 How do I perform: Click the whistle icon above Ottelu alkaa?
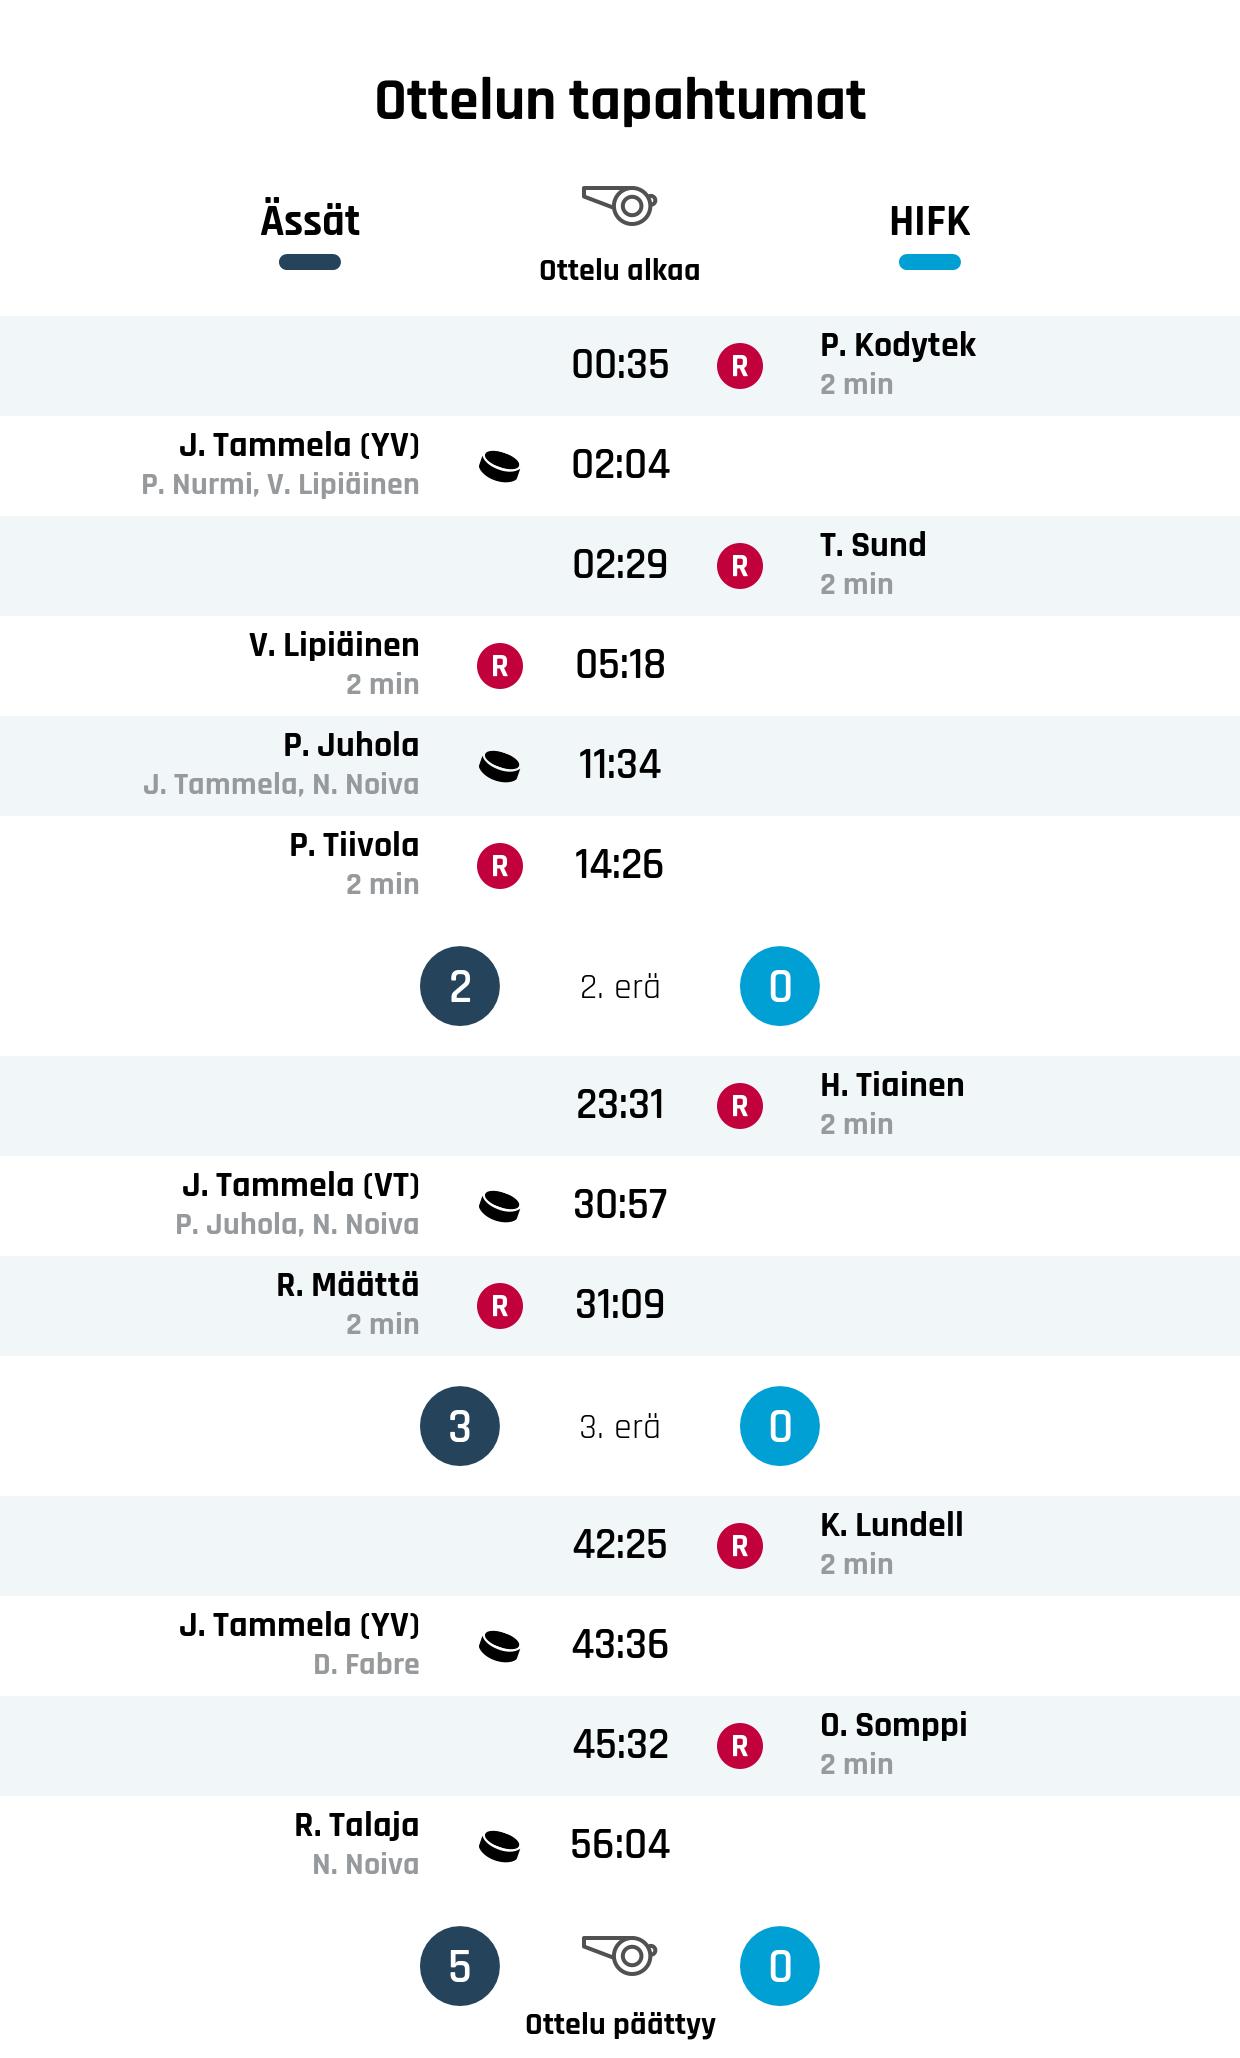click(619, 205)
